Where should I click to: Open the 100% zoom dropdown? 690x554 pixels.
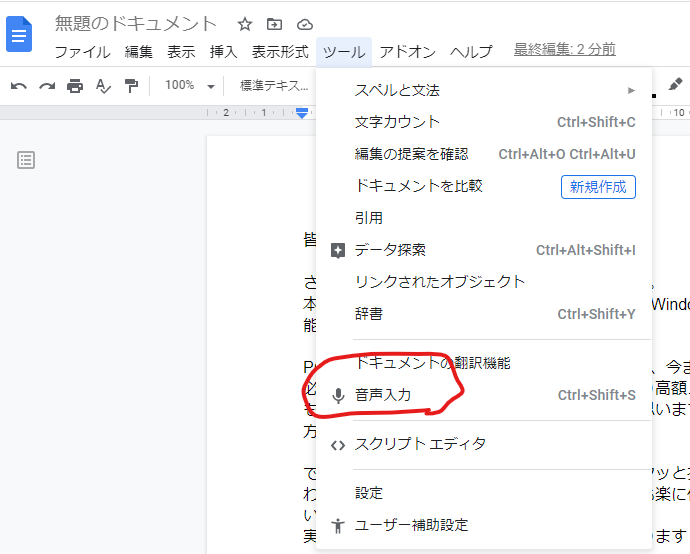[x=189, y=86]
